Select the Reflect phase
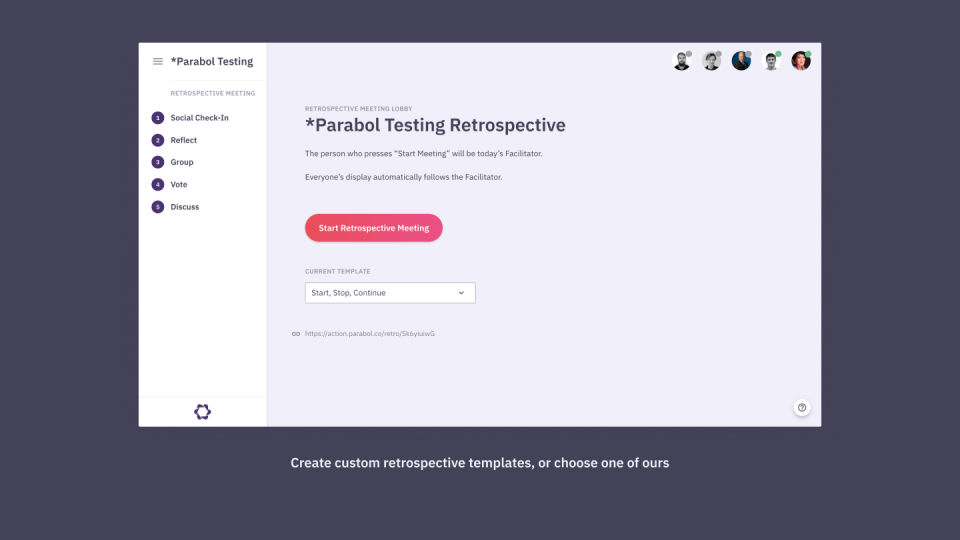960x540 pixels. (184, 140)
